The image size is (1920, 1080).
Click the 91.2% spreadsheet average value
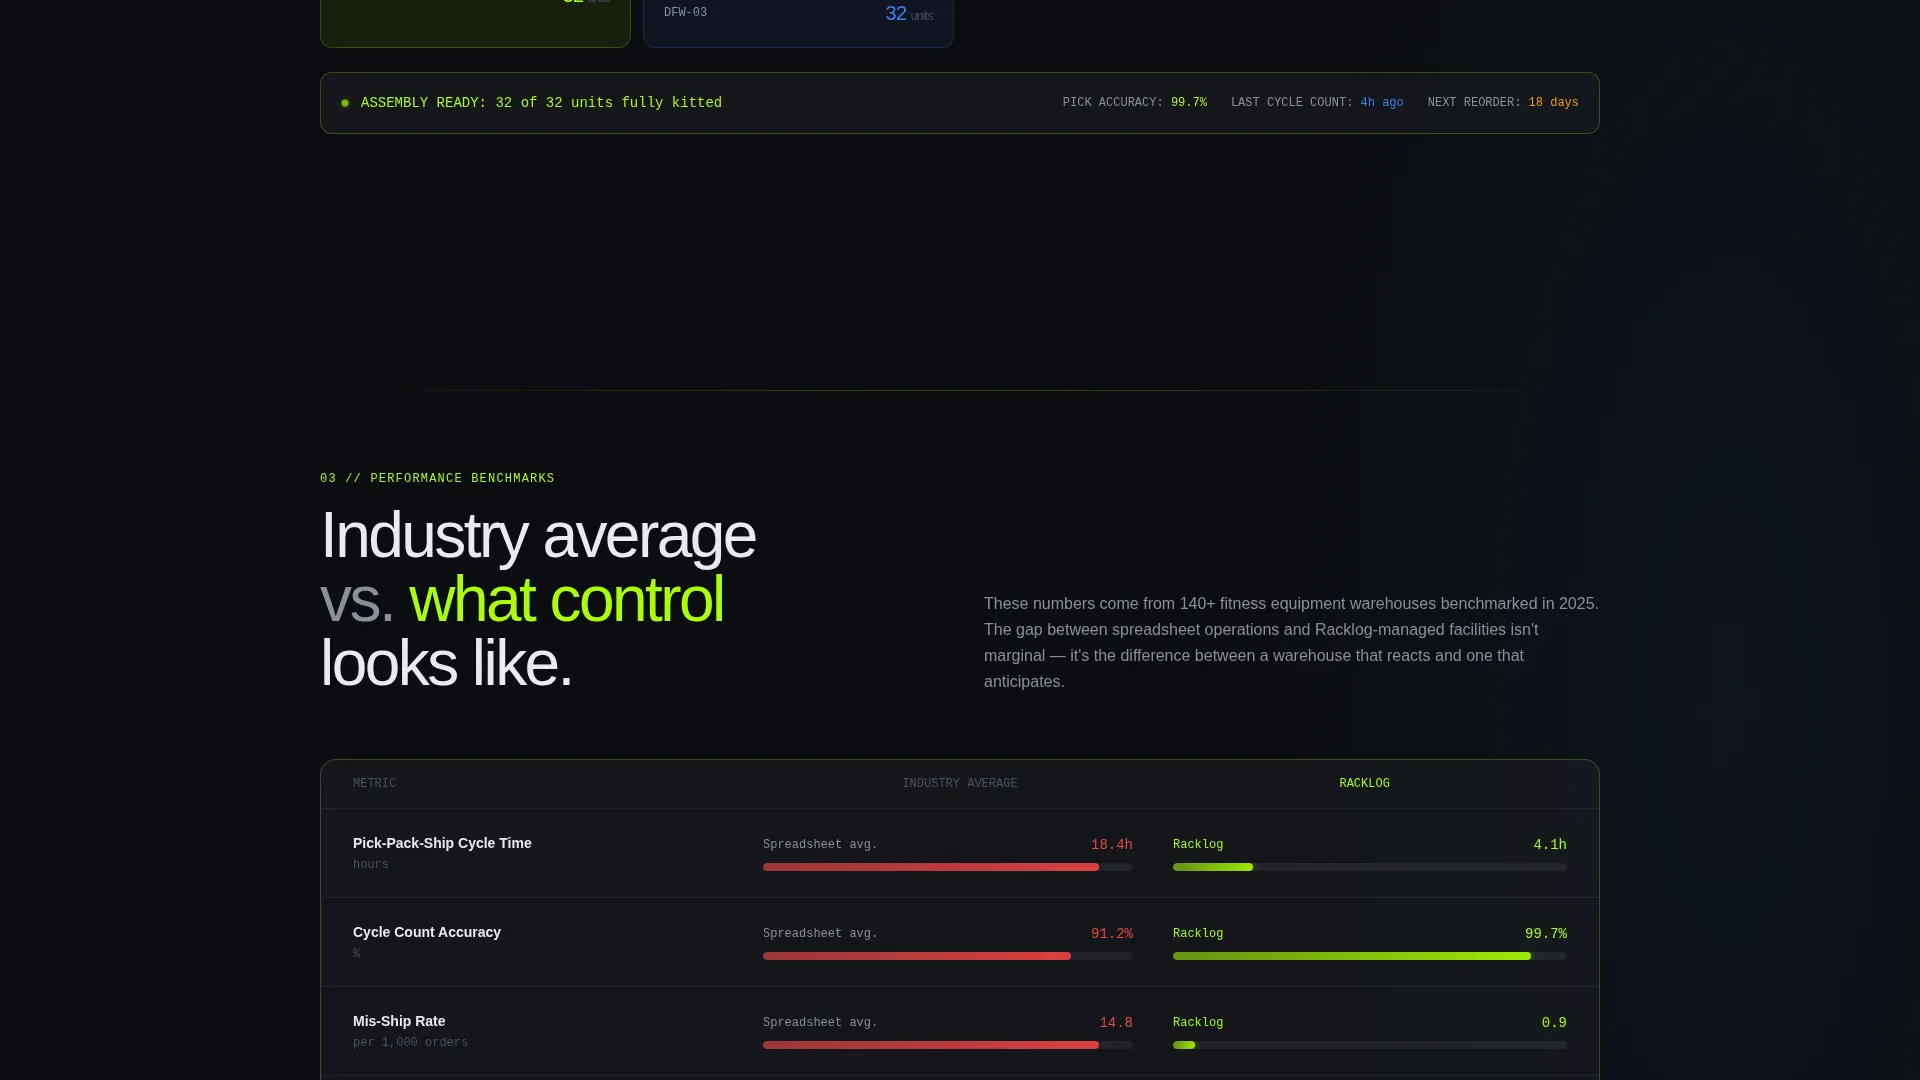(1111, 934)
